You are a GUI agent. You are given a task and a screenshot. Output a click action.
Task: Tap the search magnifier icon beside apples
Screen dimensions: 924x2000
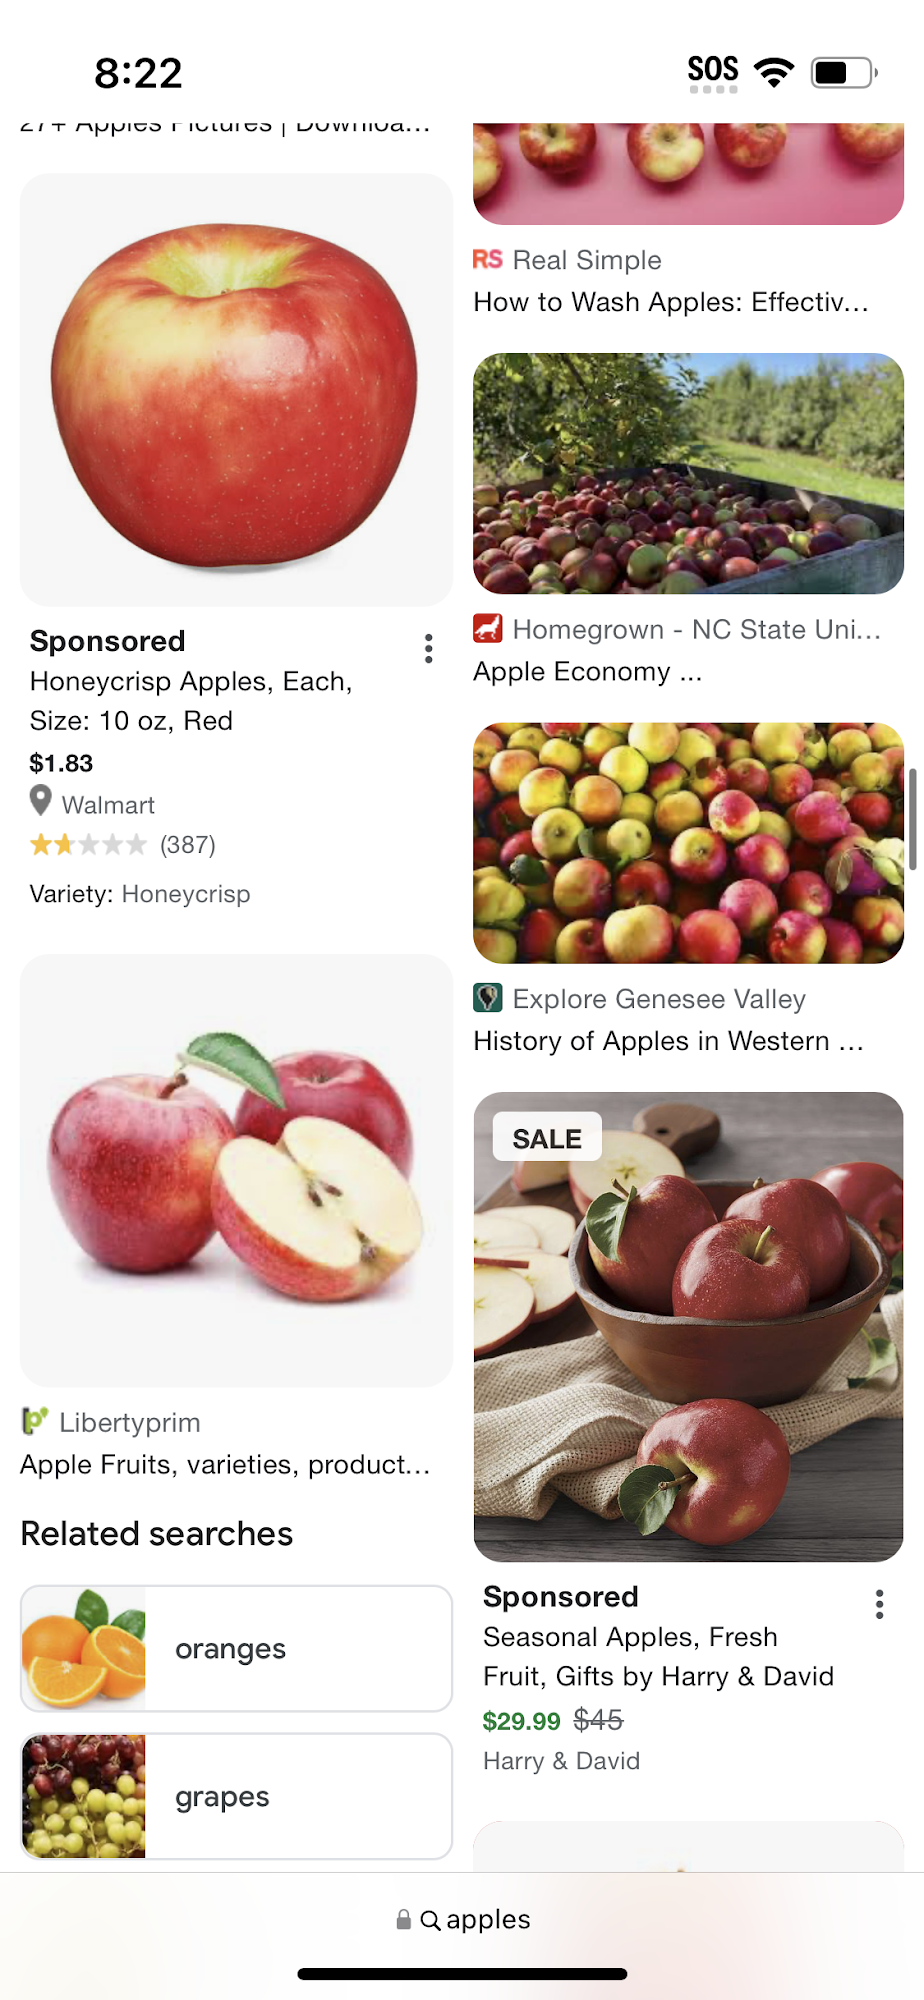[x=430, y=1920]
